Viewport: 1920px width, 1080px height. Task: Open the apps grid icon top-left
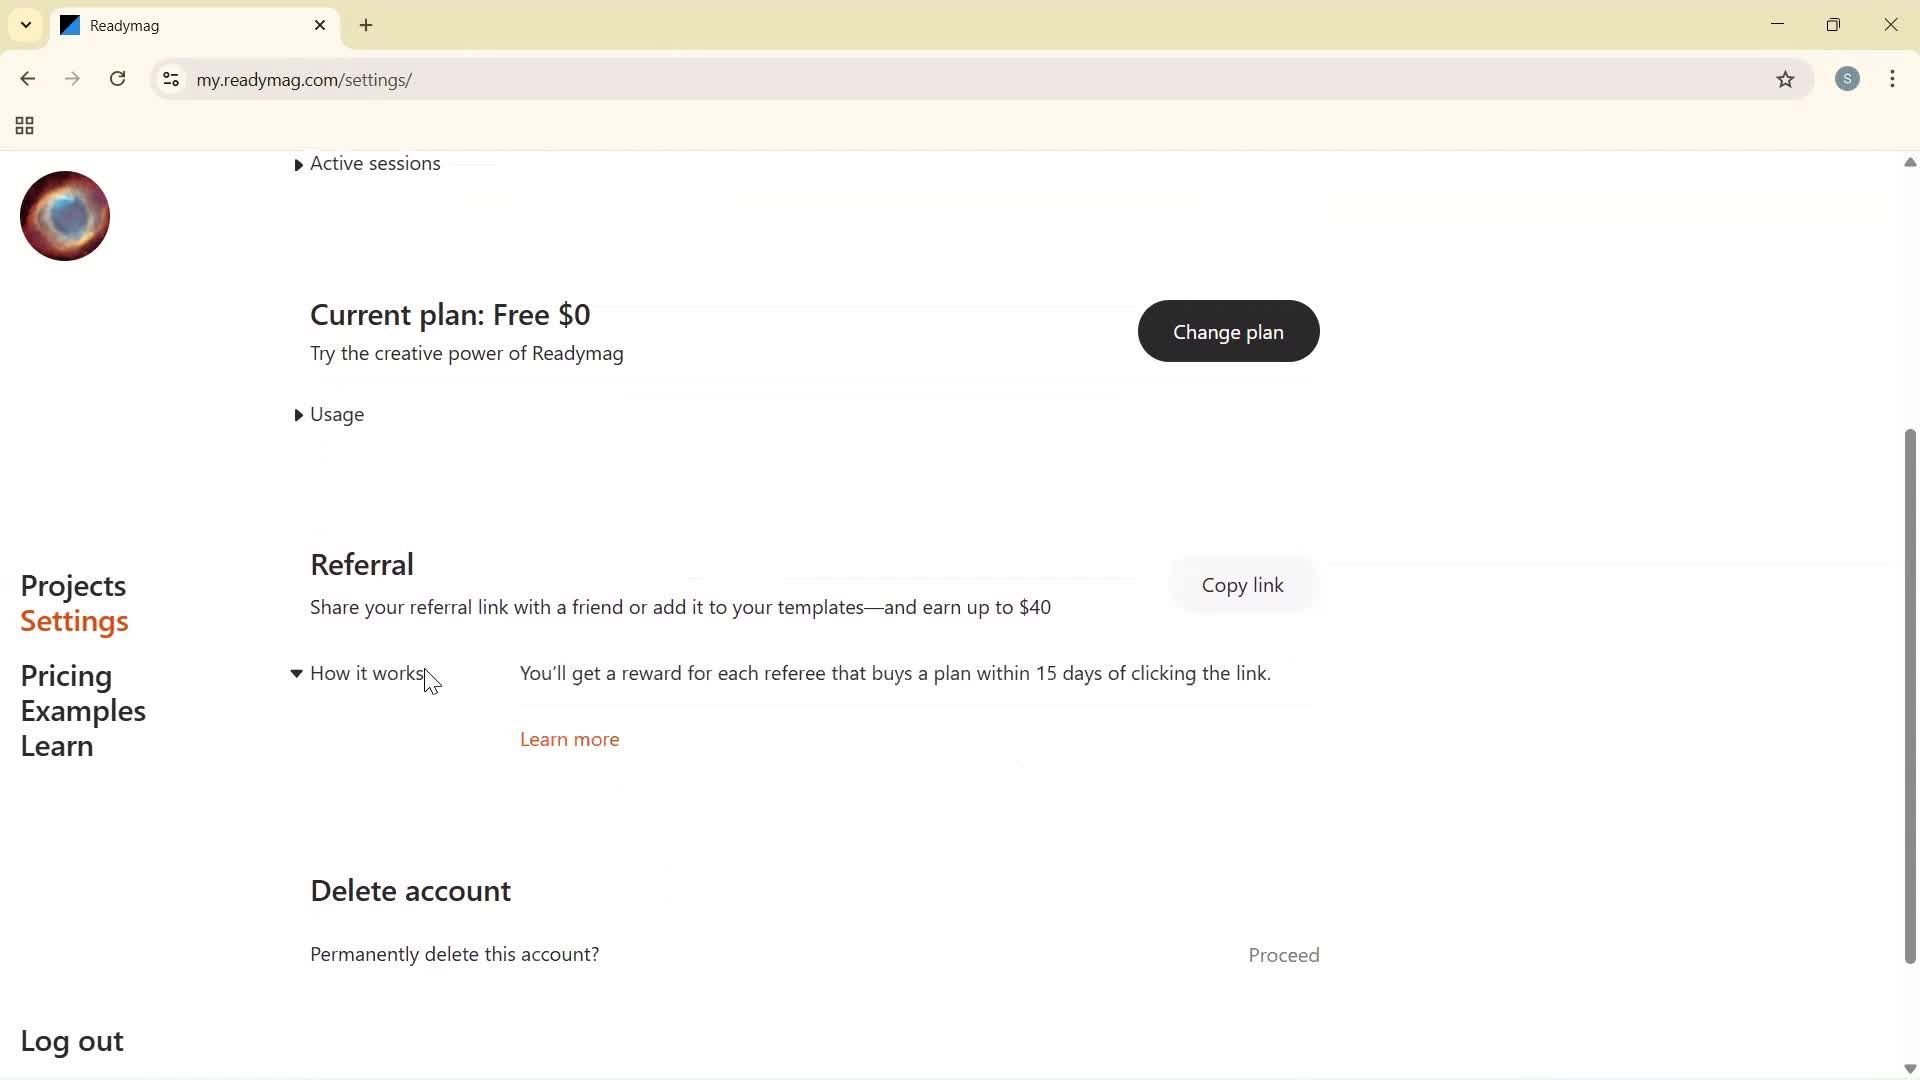click(23, 125)
